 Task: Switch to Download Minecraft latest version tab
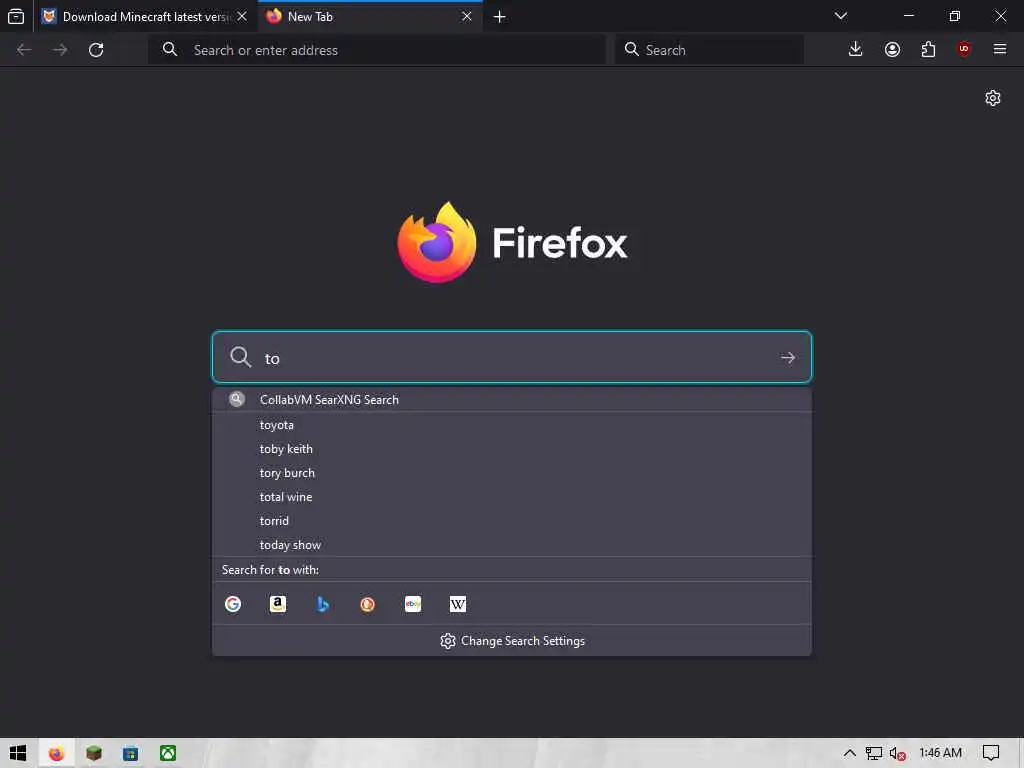tap(146, 16)
